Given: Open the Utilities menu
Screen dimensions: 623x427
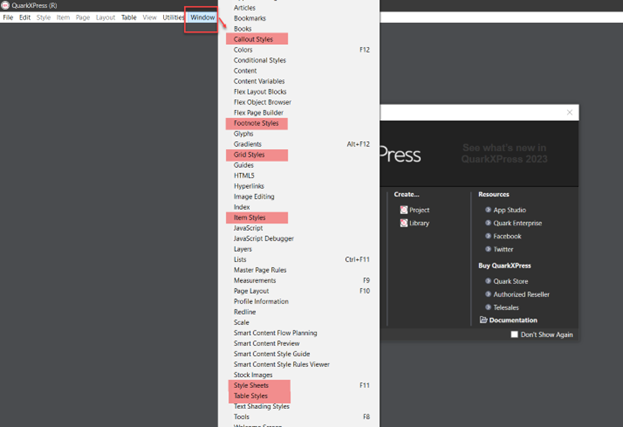Looking at the screenshot, I should 173,17.
